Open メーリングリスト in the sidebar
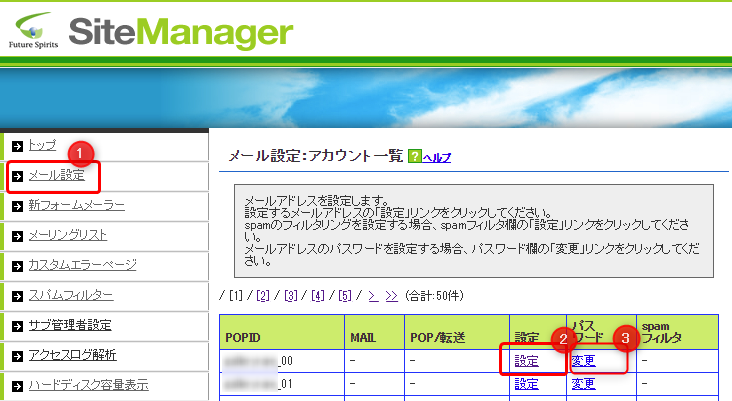The image size is (732, 401). tap(68, 235)
